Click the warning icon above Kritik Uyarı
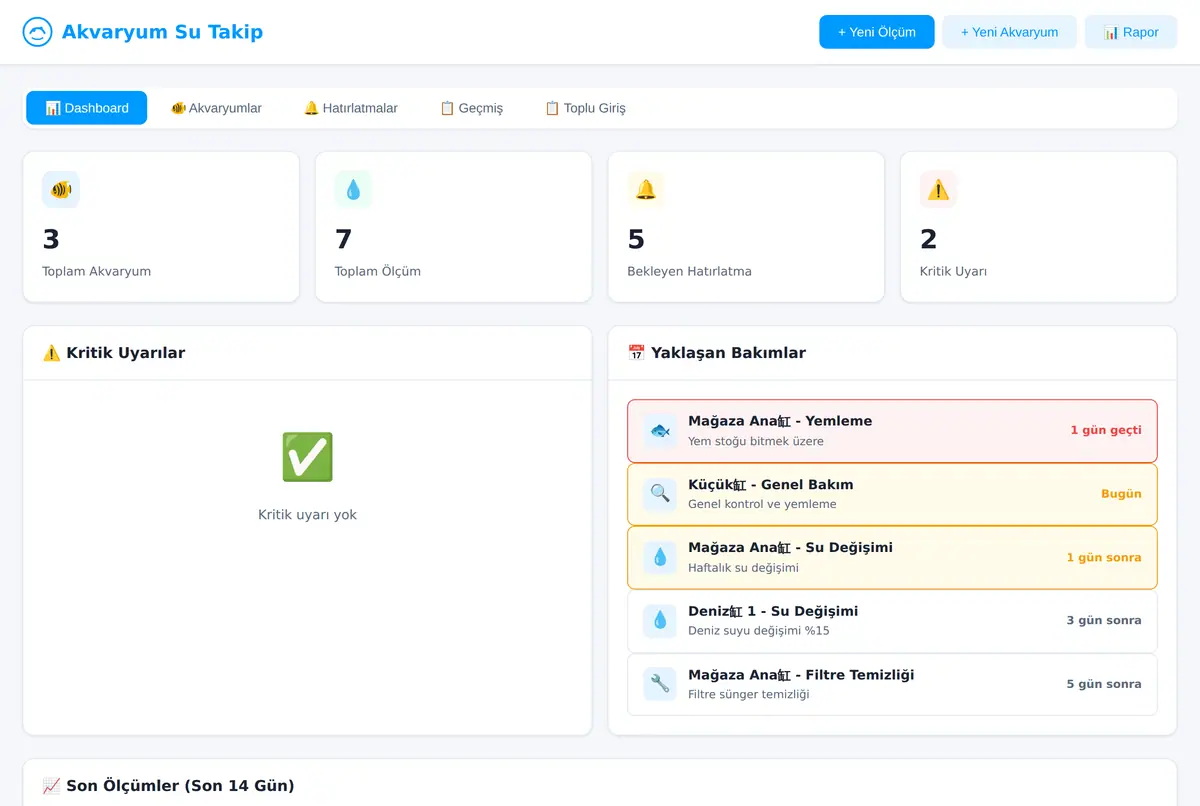 pos(938,189)
